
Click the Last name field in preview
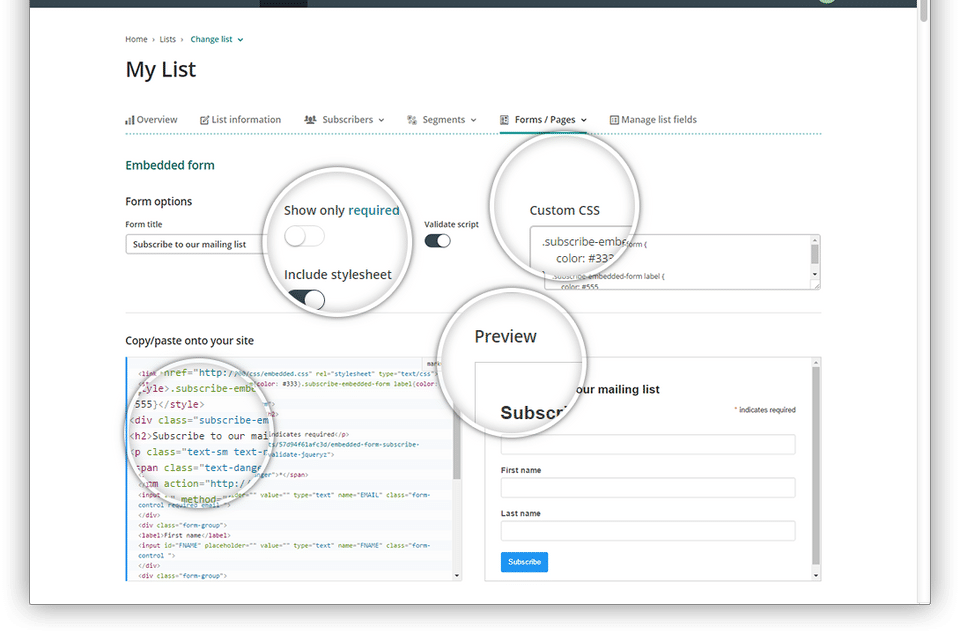[x=648, y=531]
